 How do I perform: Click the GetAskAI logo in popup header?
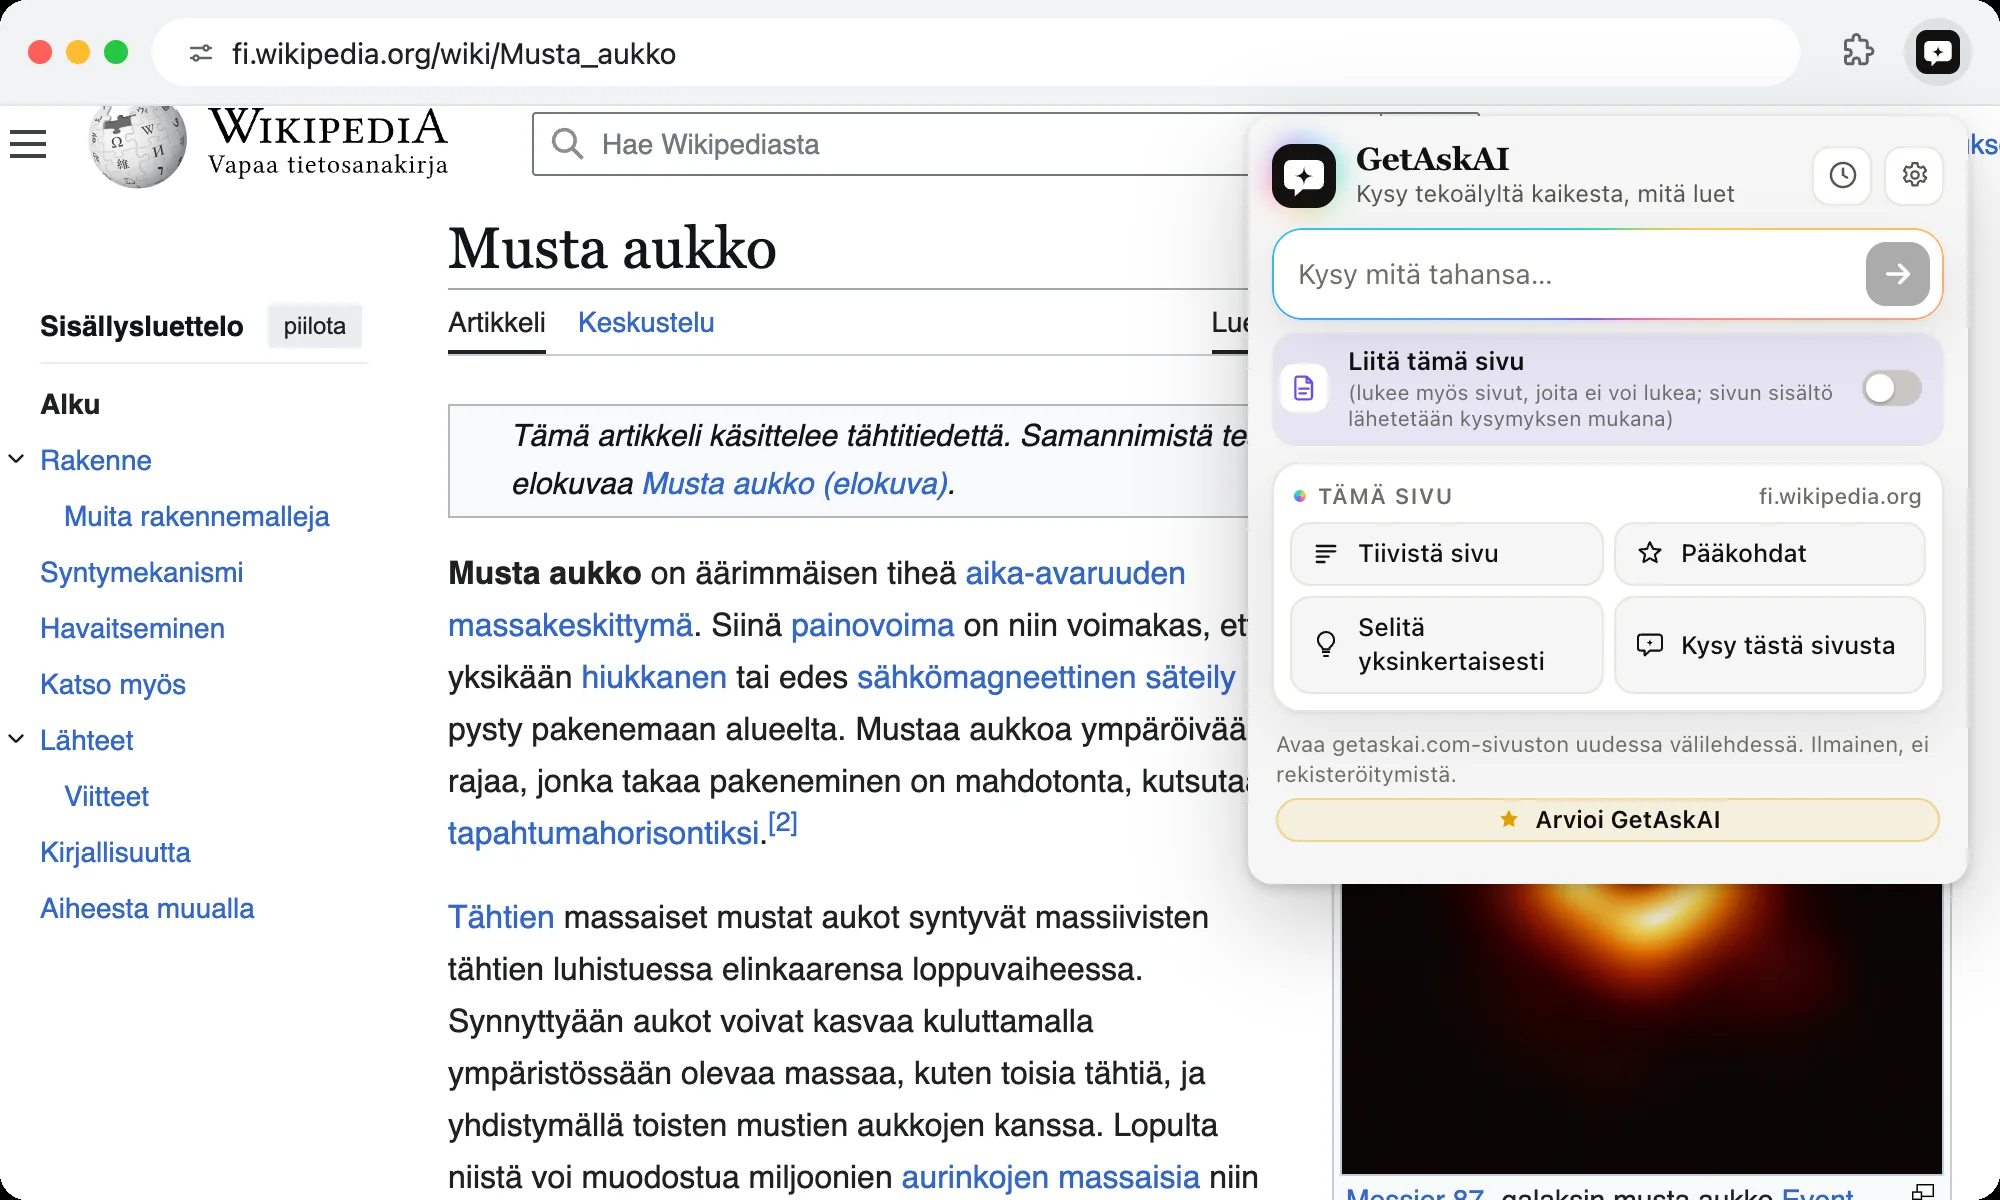click(x=1304, y=176)
